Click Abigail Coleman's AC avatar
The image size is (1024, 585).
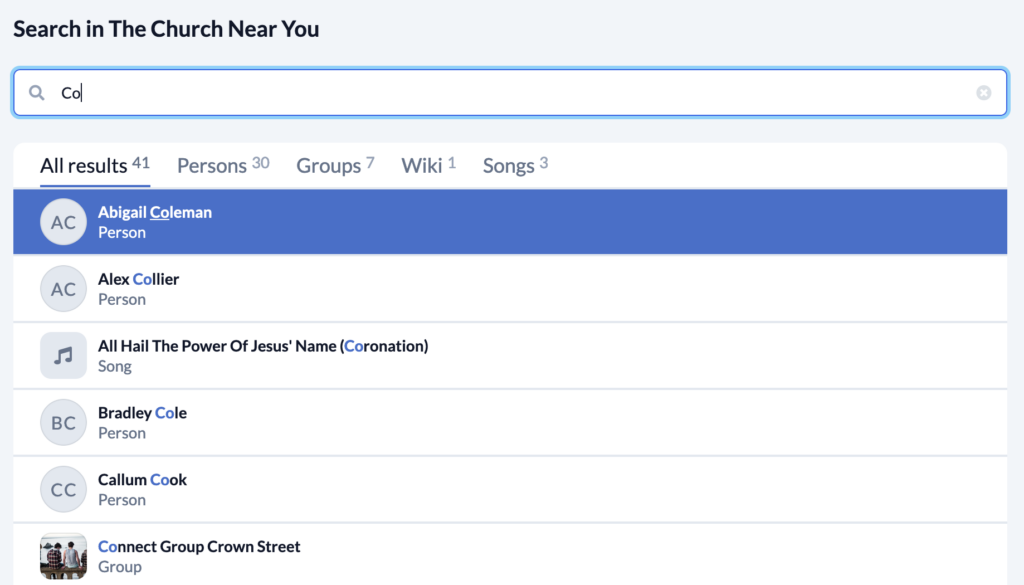click(63, 222)
